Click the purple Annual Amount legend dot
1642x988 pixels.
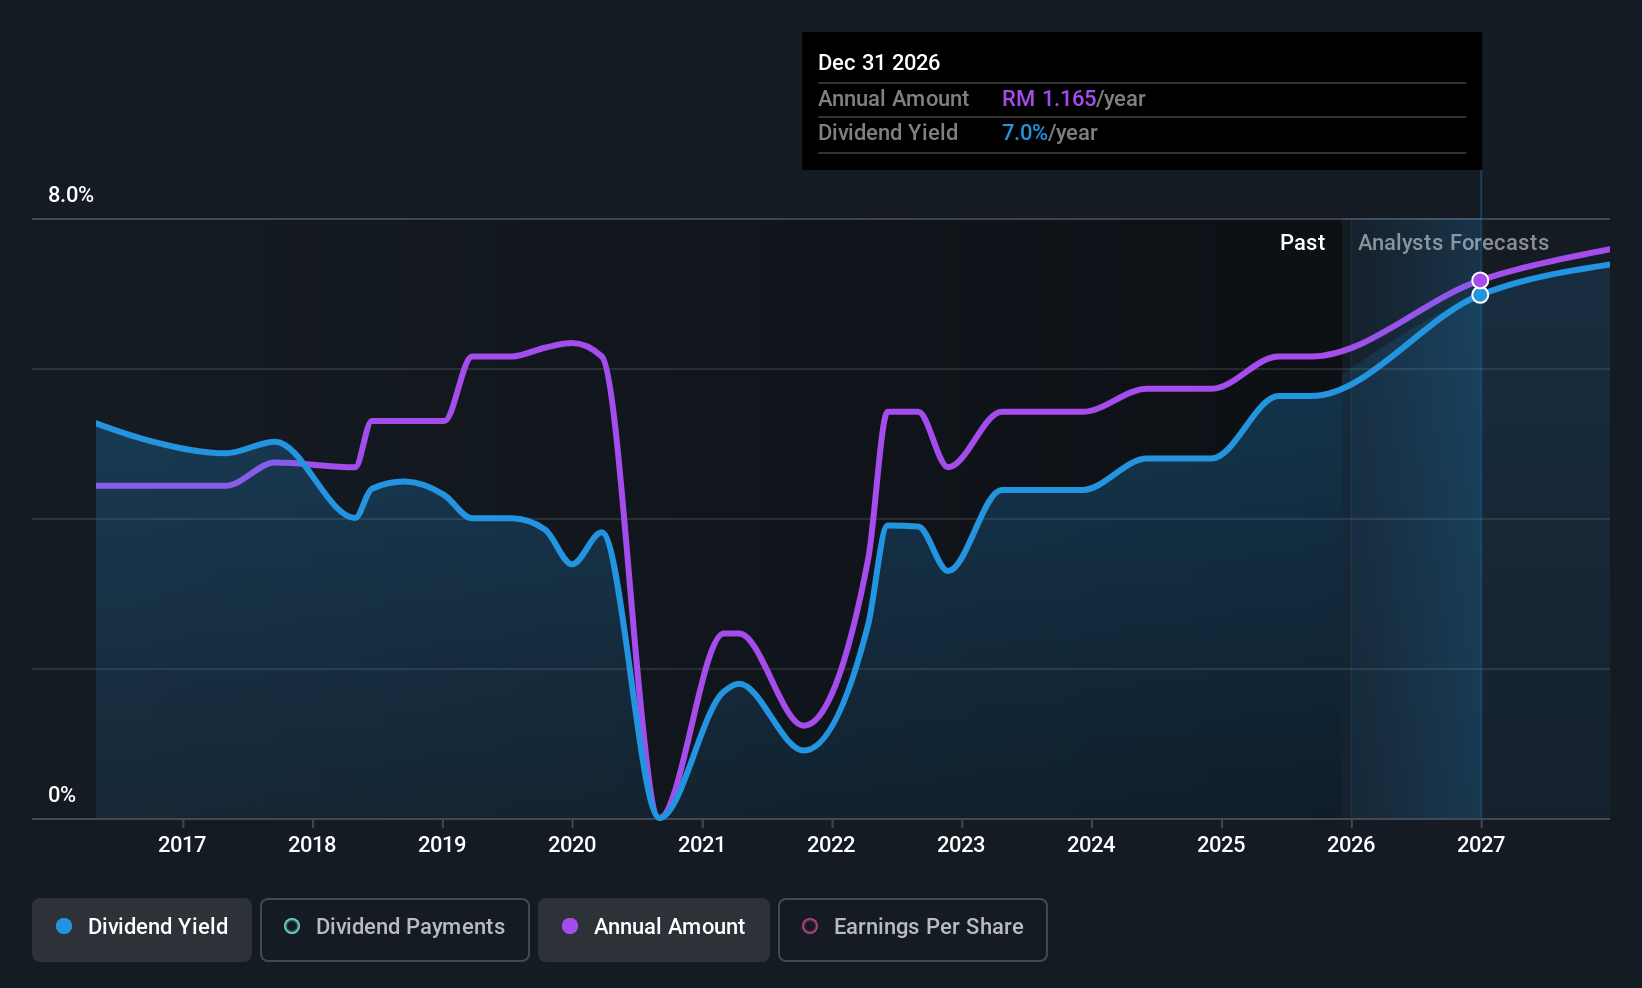(x=570, y=926)
